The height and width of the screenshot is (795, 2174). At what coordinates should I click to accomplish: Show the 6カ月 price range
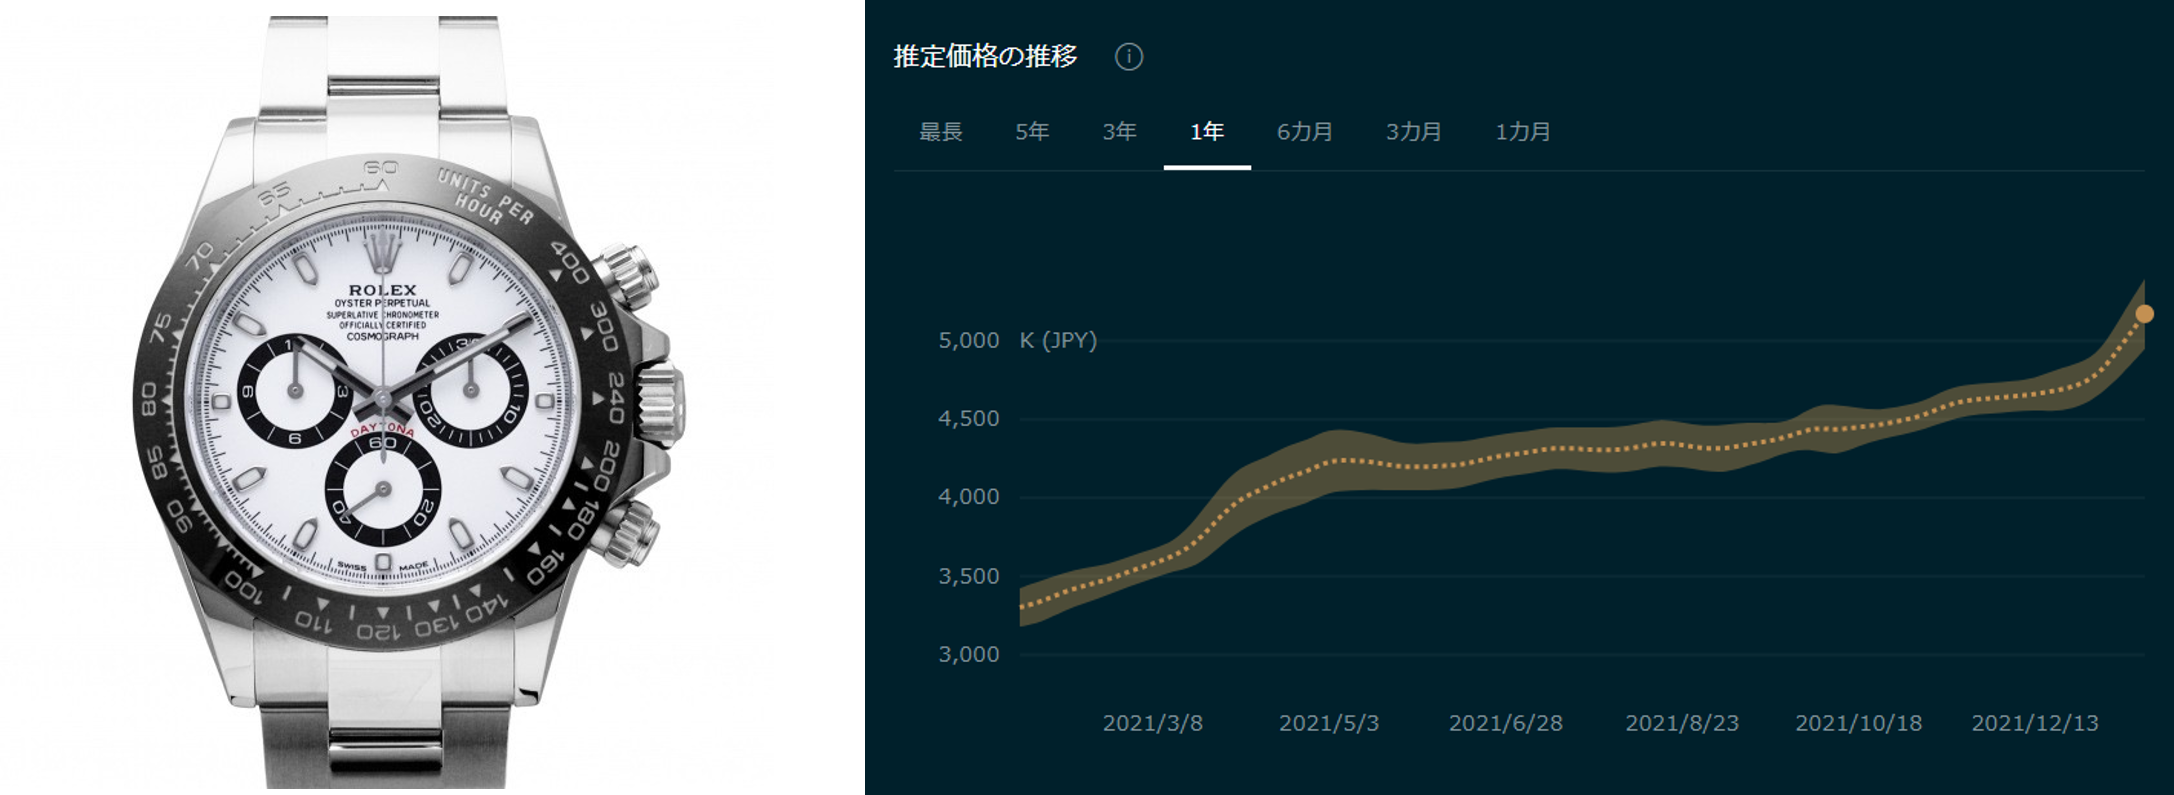pyautogui.click(x=1305, y=132)
